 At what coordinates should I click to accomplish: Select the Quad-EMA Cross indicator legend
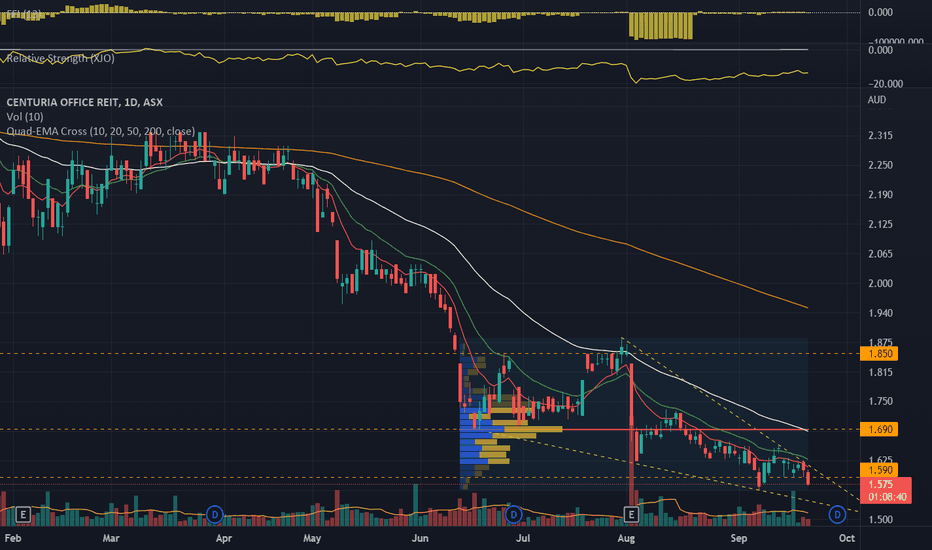(x=100, y=131)
